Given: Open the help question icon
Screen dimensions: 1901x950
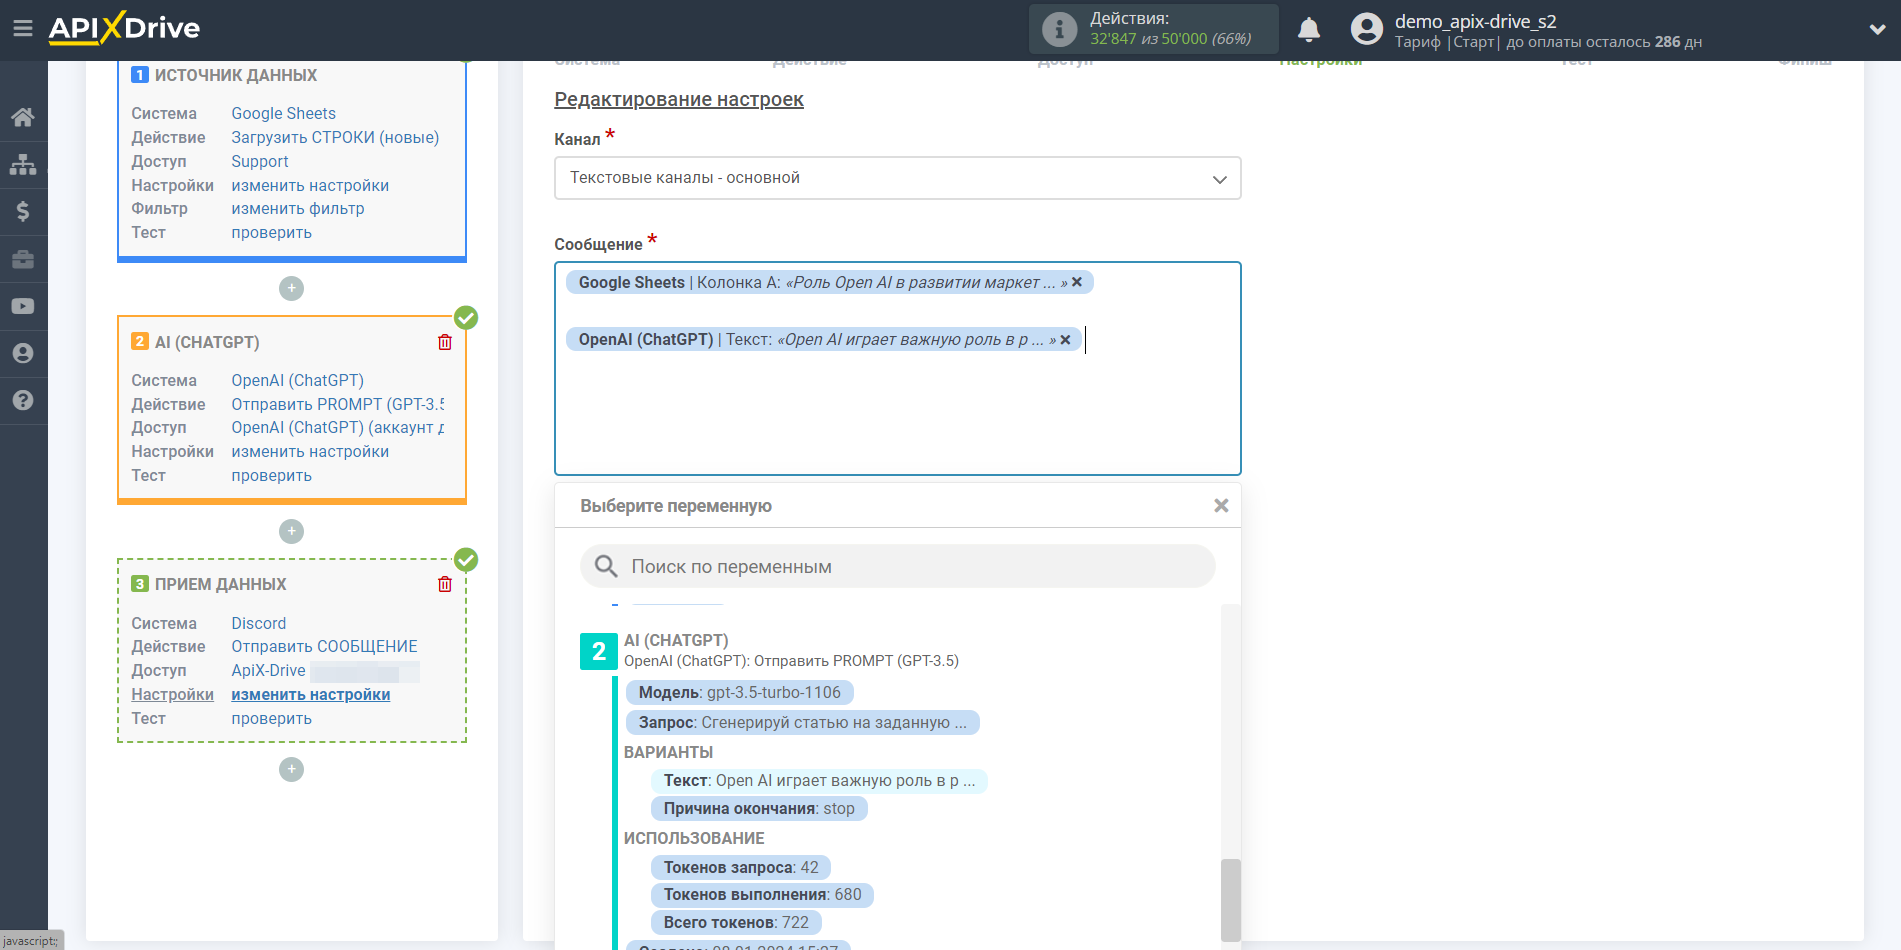Looking at the screenshot, I should click(x=23, y=400).
